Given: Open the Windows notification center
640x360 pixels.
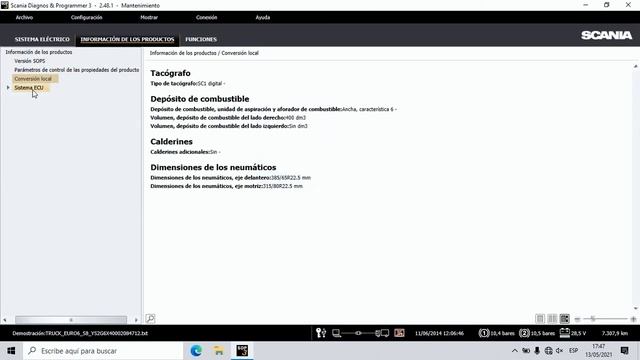Looking at the screenshot, I should [624, 351].
